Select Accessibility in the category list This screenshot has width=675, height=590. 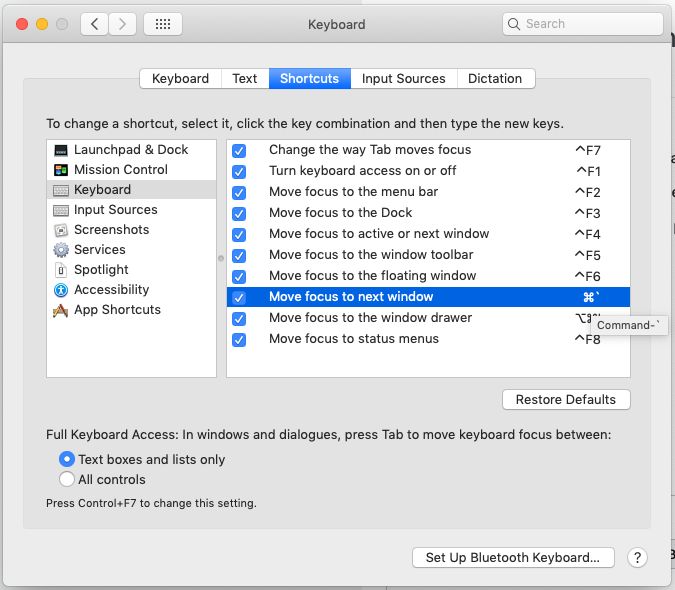click(131, 290)
